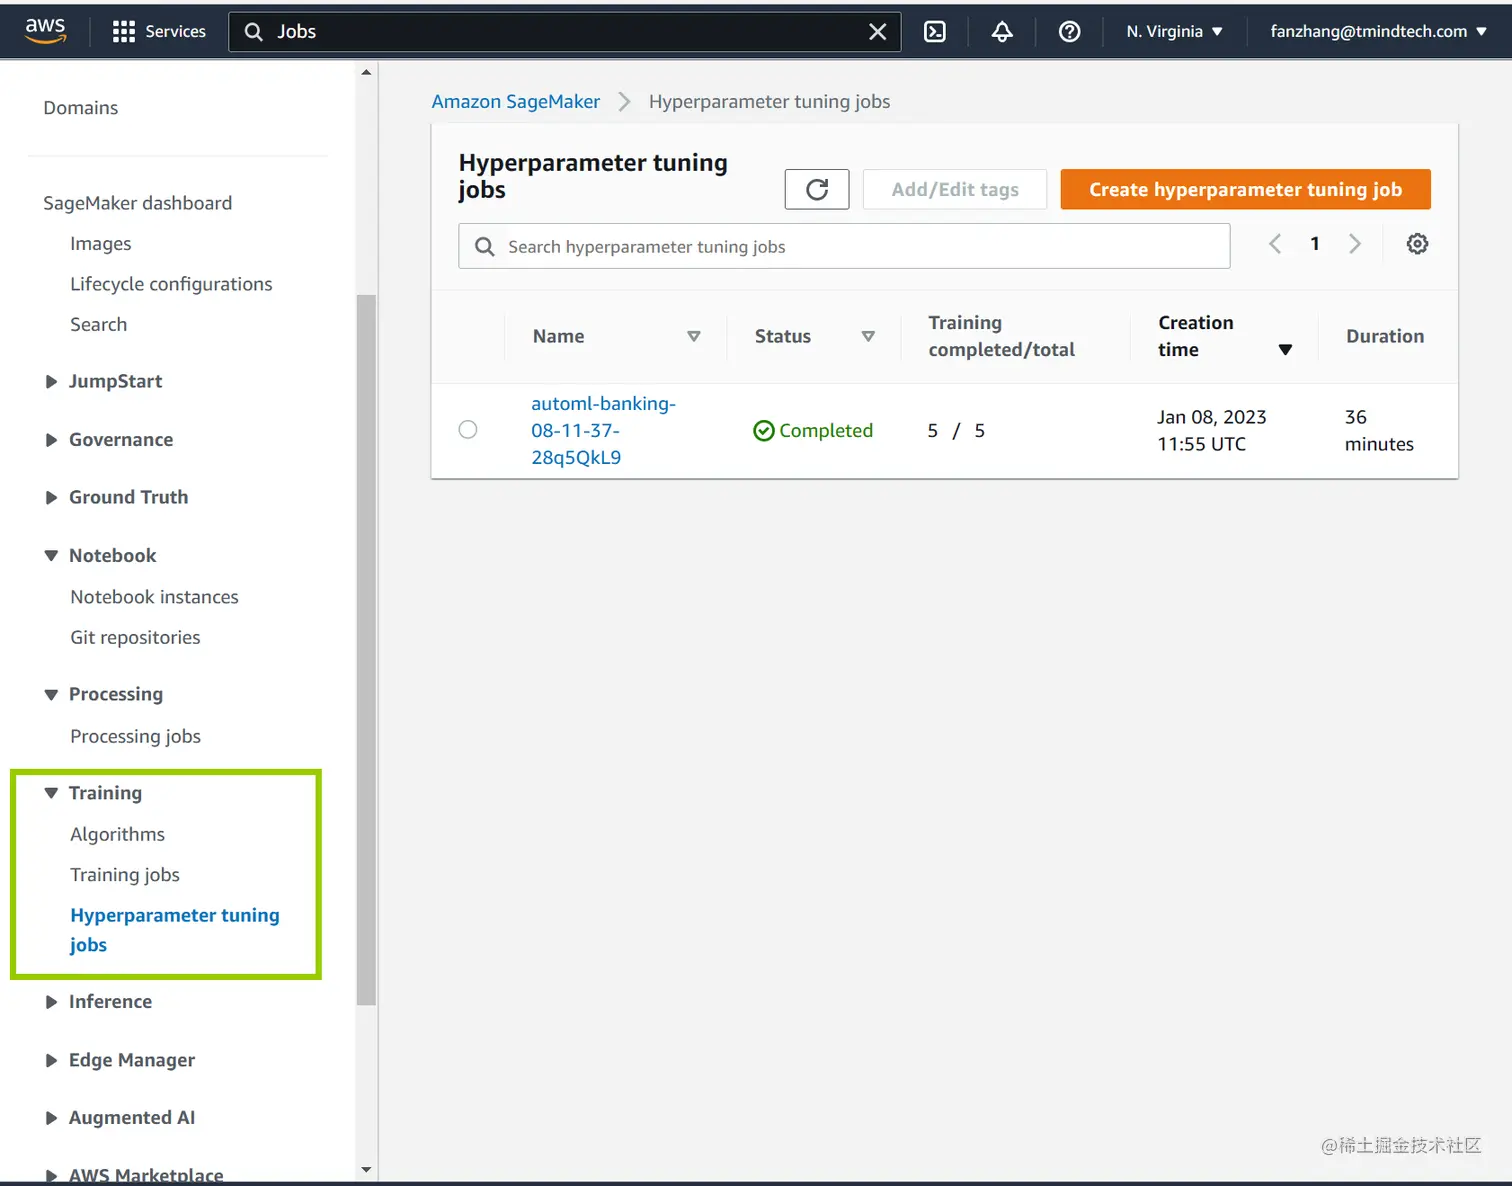Click the sidebar scrollbar up arrow
1512x1186 pixels.
[366, 72]
